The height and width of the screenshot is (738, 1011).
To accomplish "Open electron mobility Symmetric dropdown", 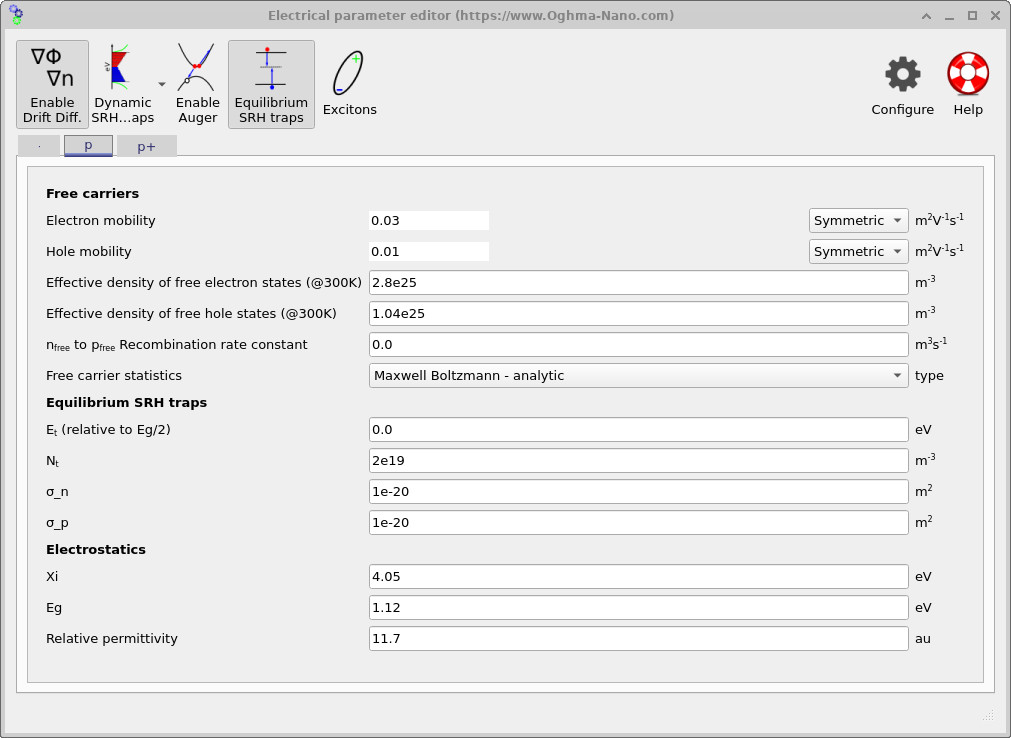I will [858, 220].
